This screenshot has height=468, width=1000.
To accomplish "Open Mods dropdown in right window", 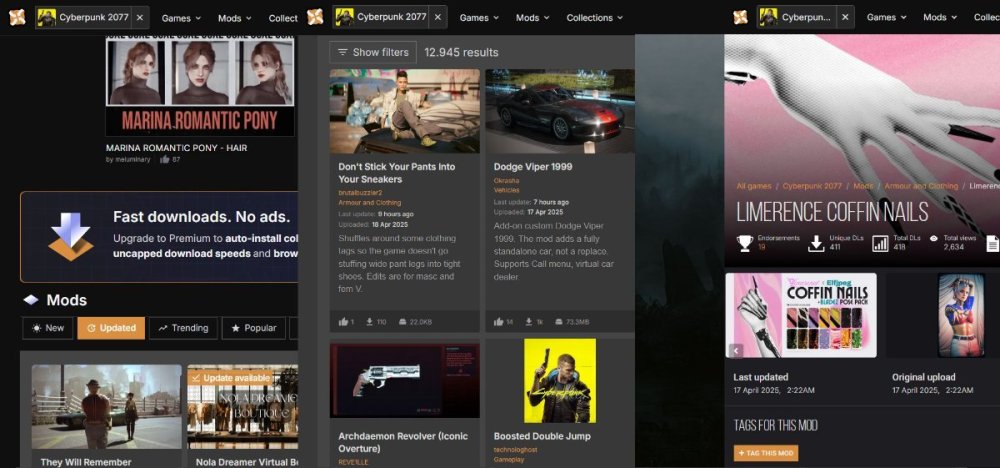I will [940, 18].
